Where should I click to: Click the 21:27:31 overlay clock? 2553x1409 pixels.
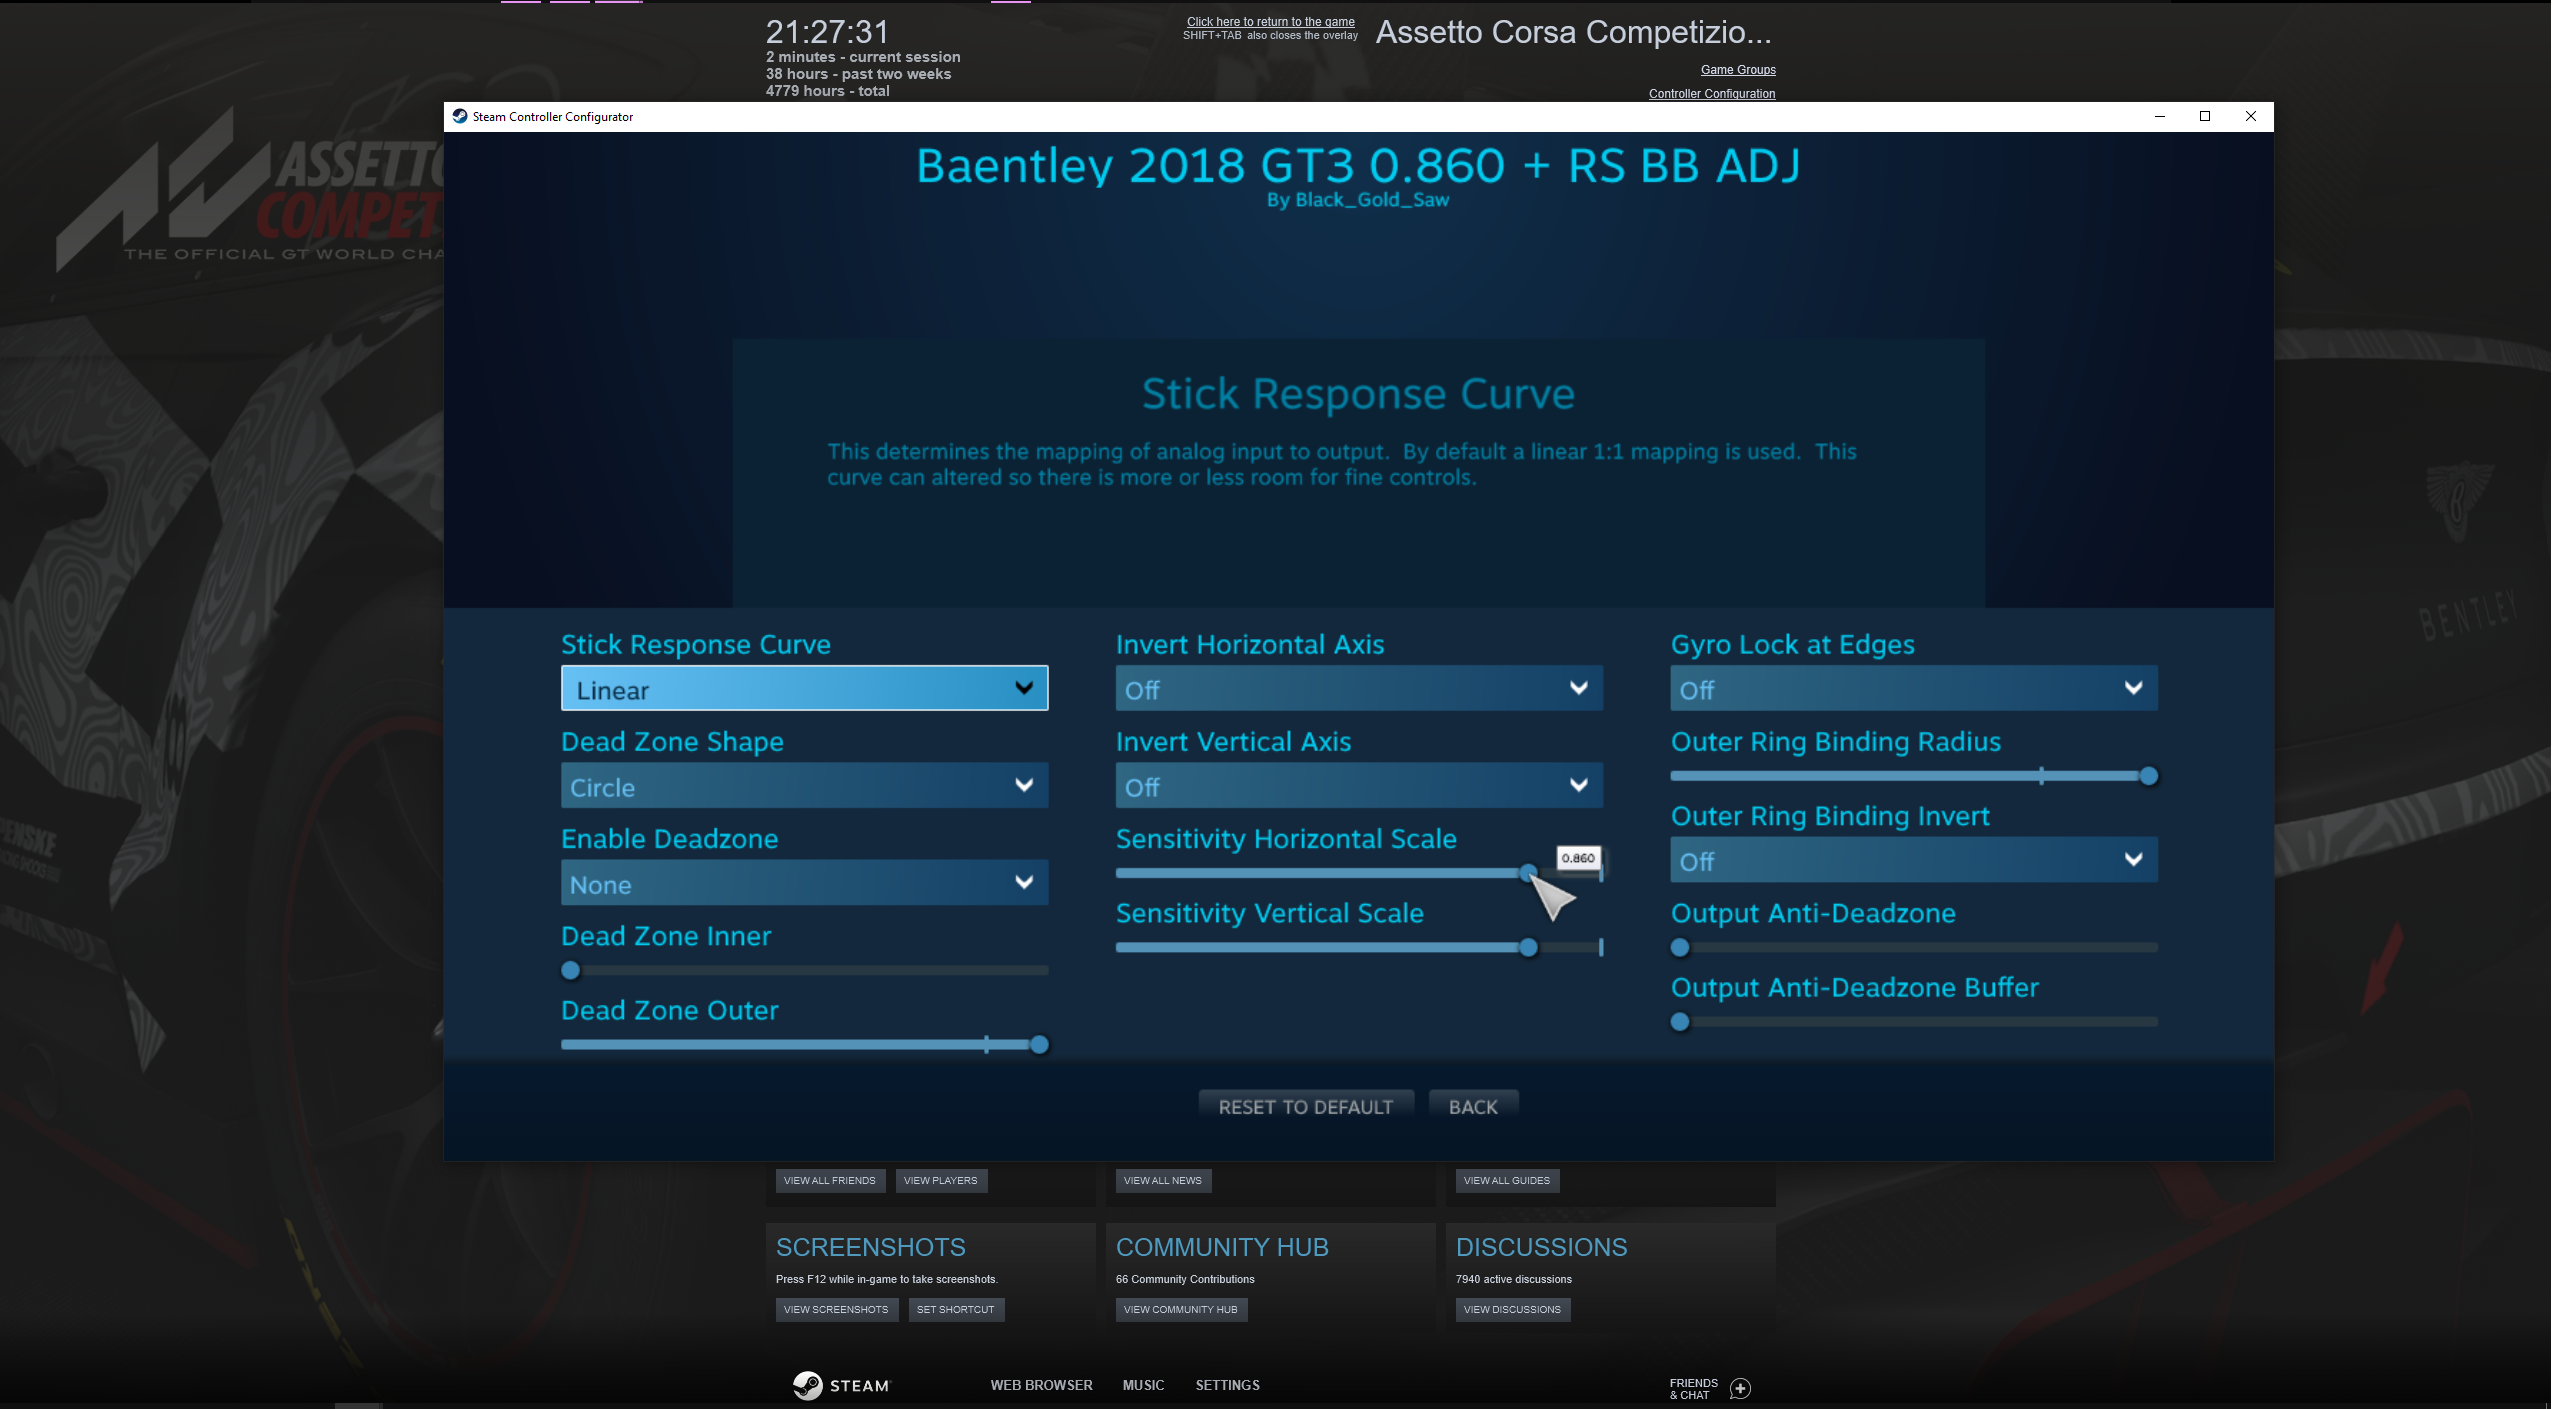point(827,32)
